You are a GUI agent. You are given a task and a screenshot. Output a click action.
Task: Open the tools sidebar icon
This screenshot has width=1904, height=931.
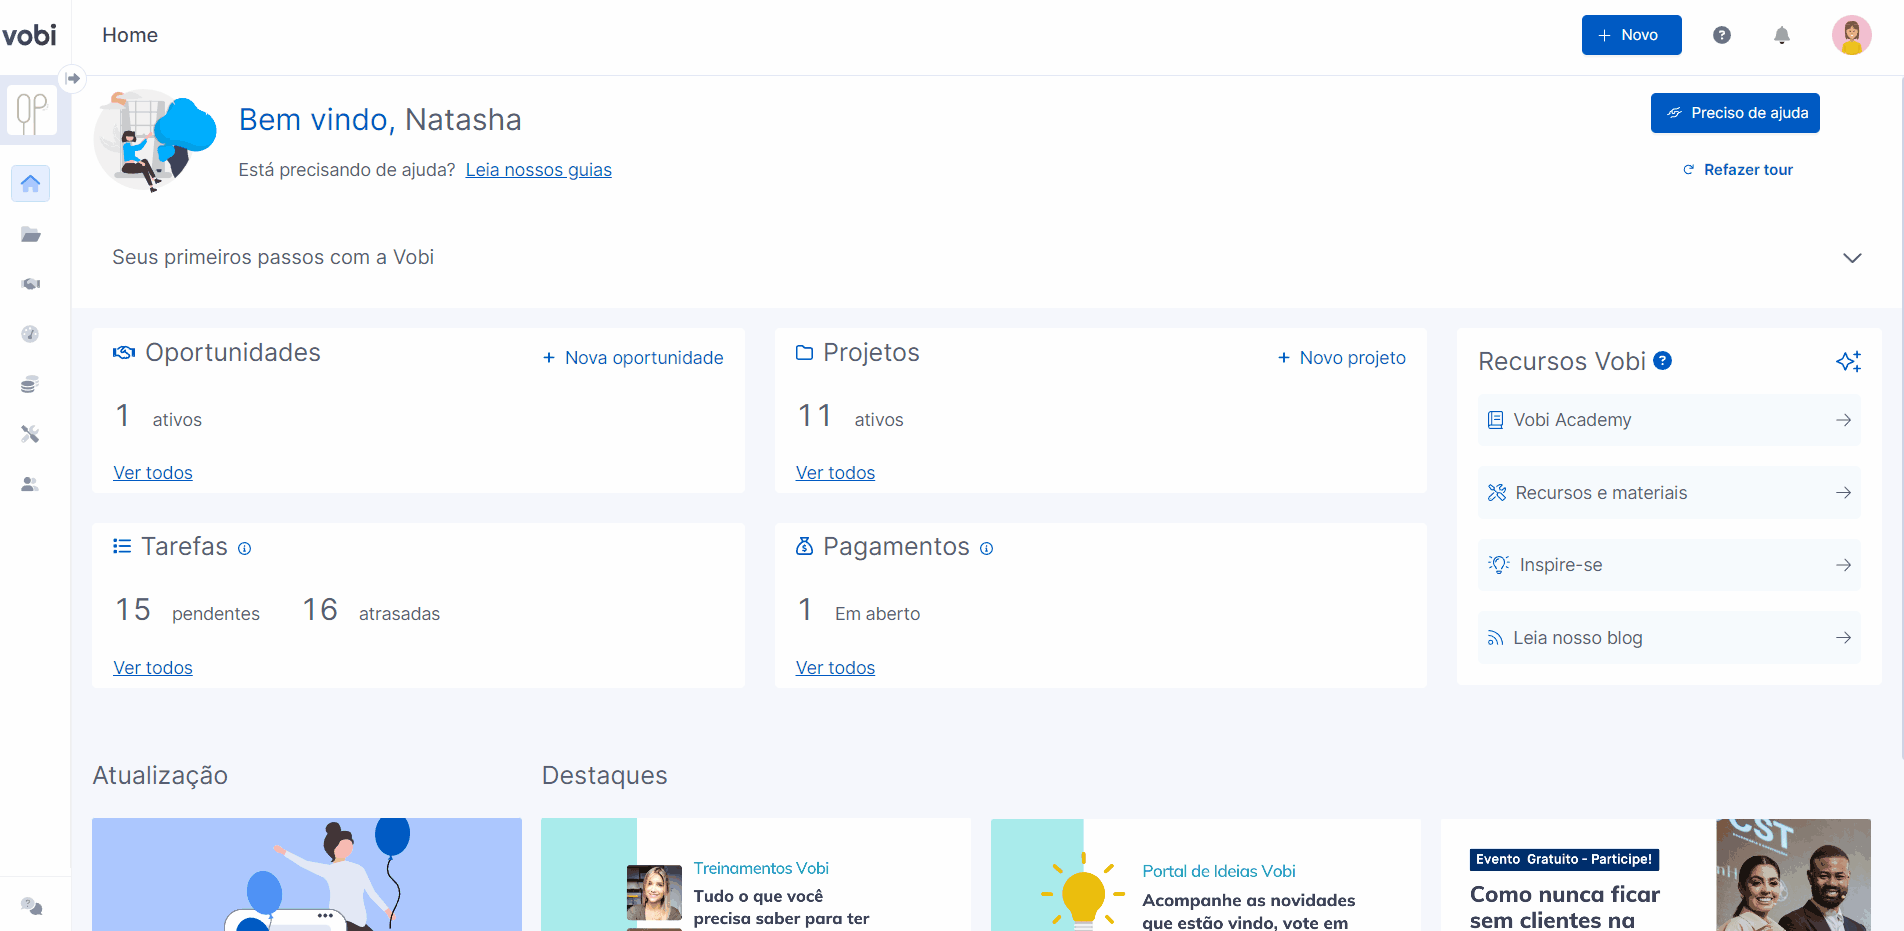[x=30, y=434]
